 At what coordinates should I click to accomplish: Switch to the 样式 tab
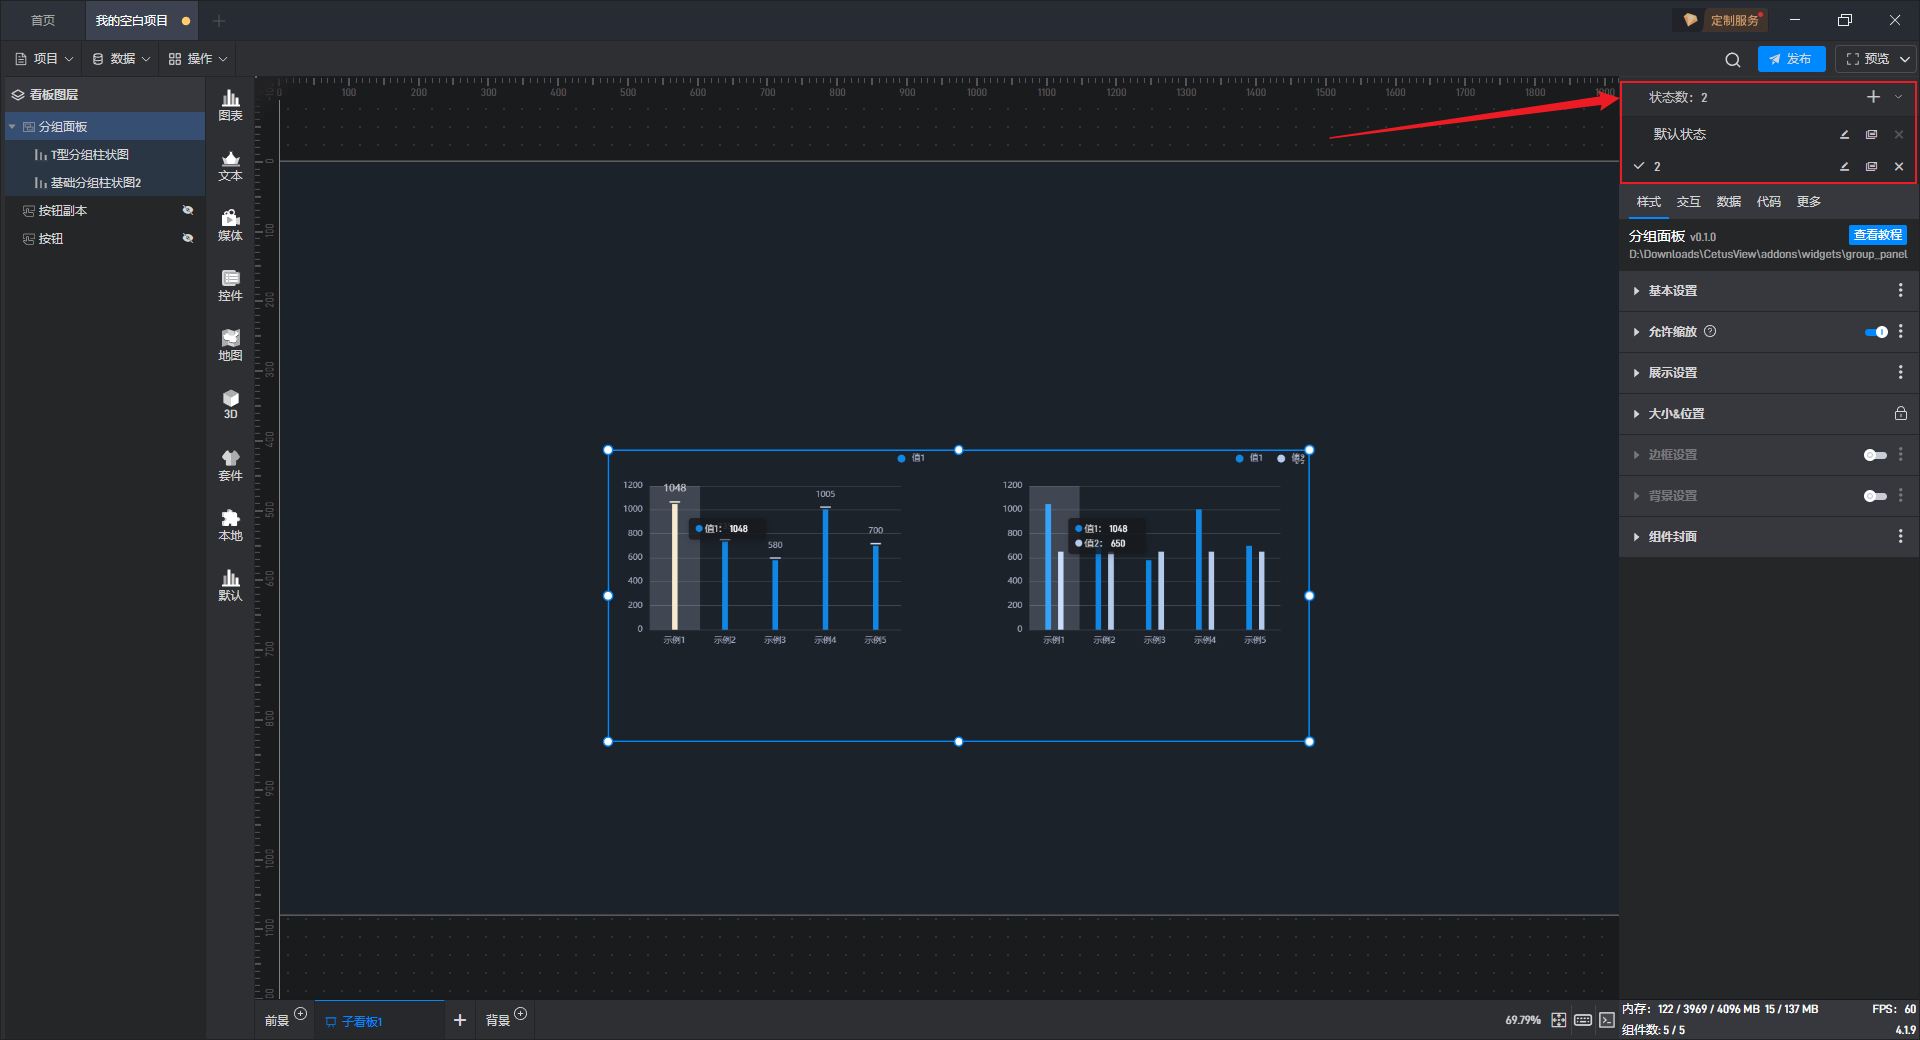1648,202
